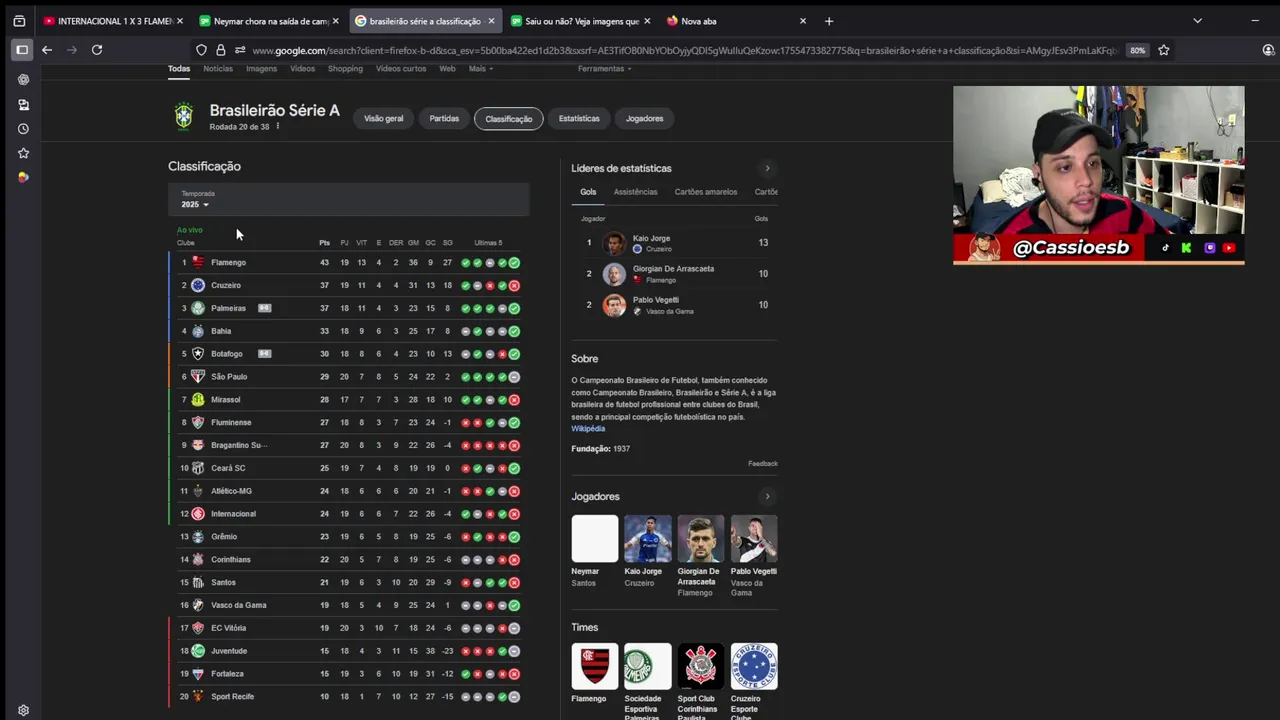
Task: Open the 'Imagens' search results filter
Action: coord(261,69)
